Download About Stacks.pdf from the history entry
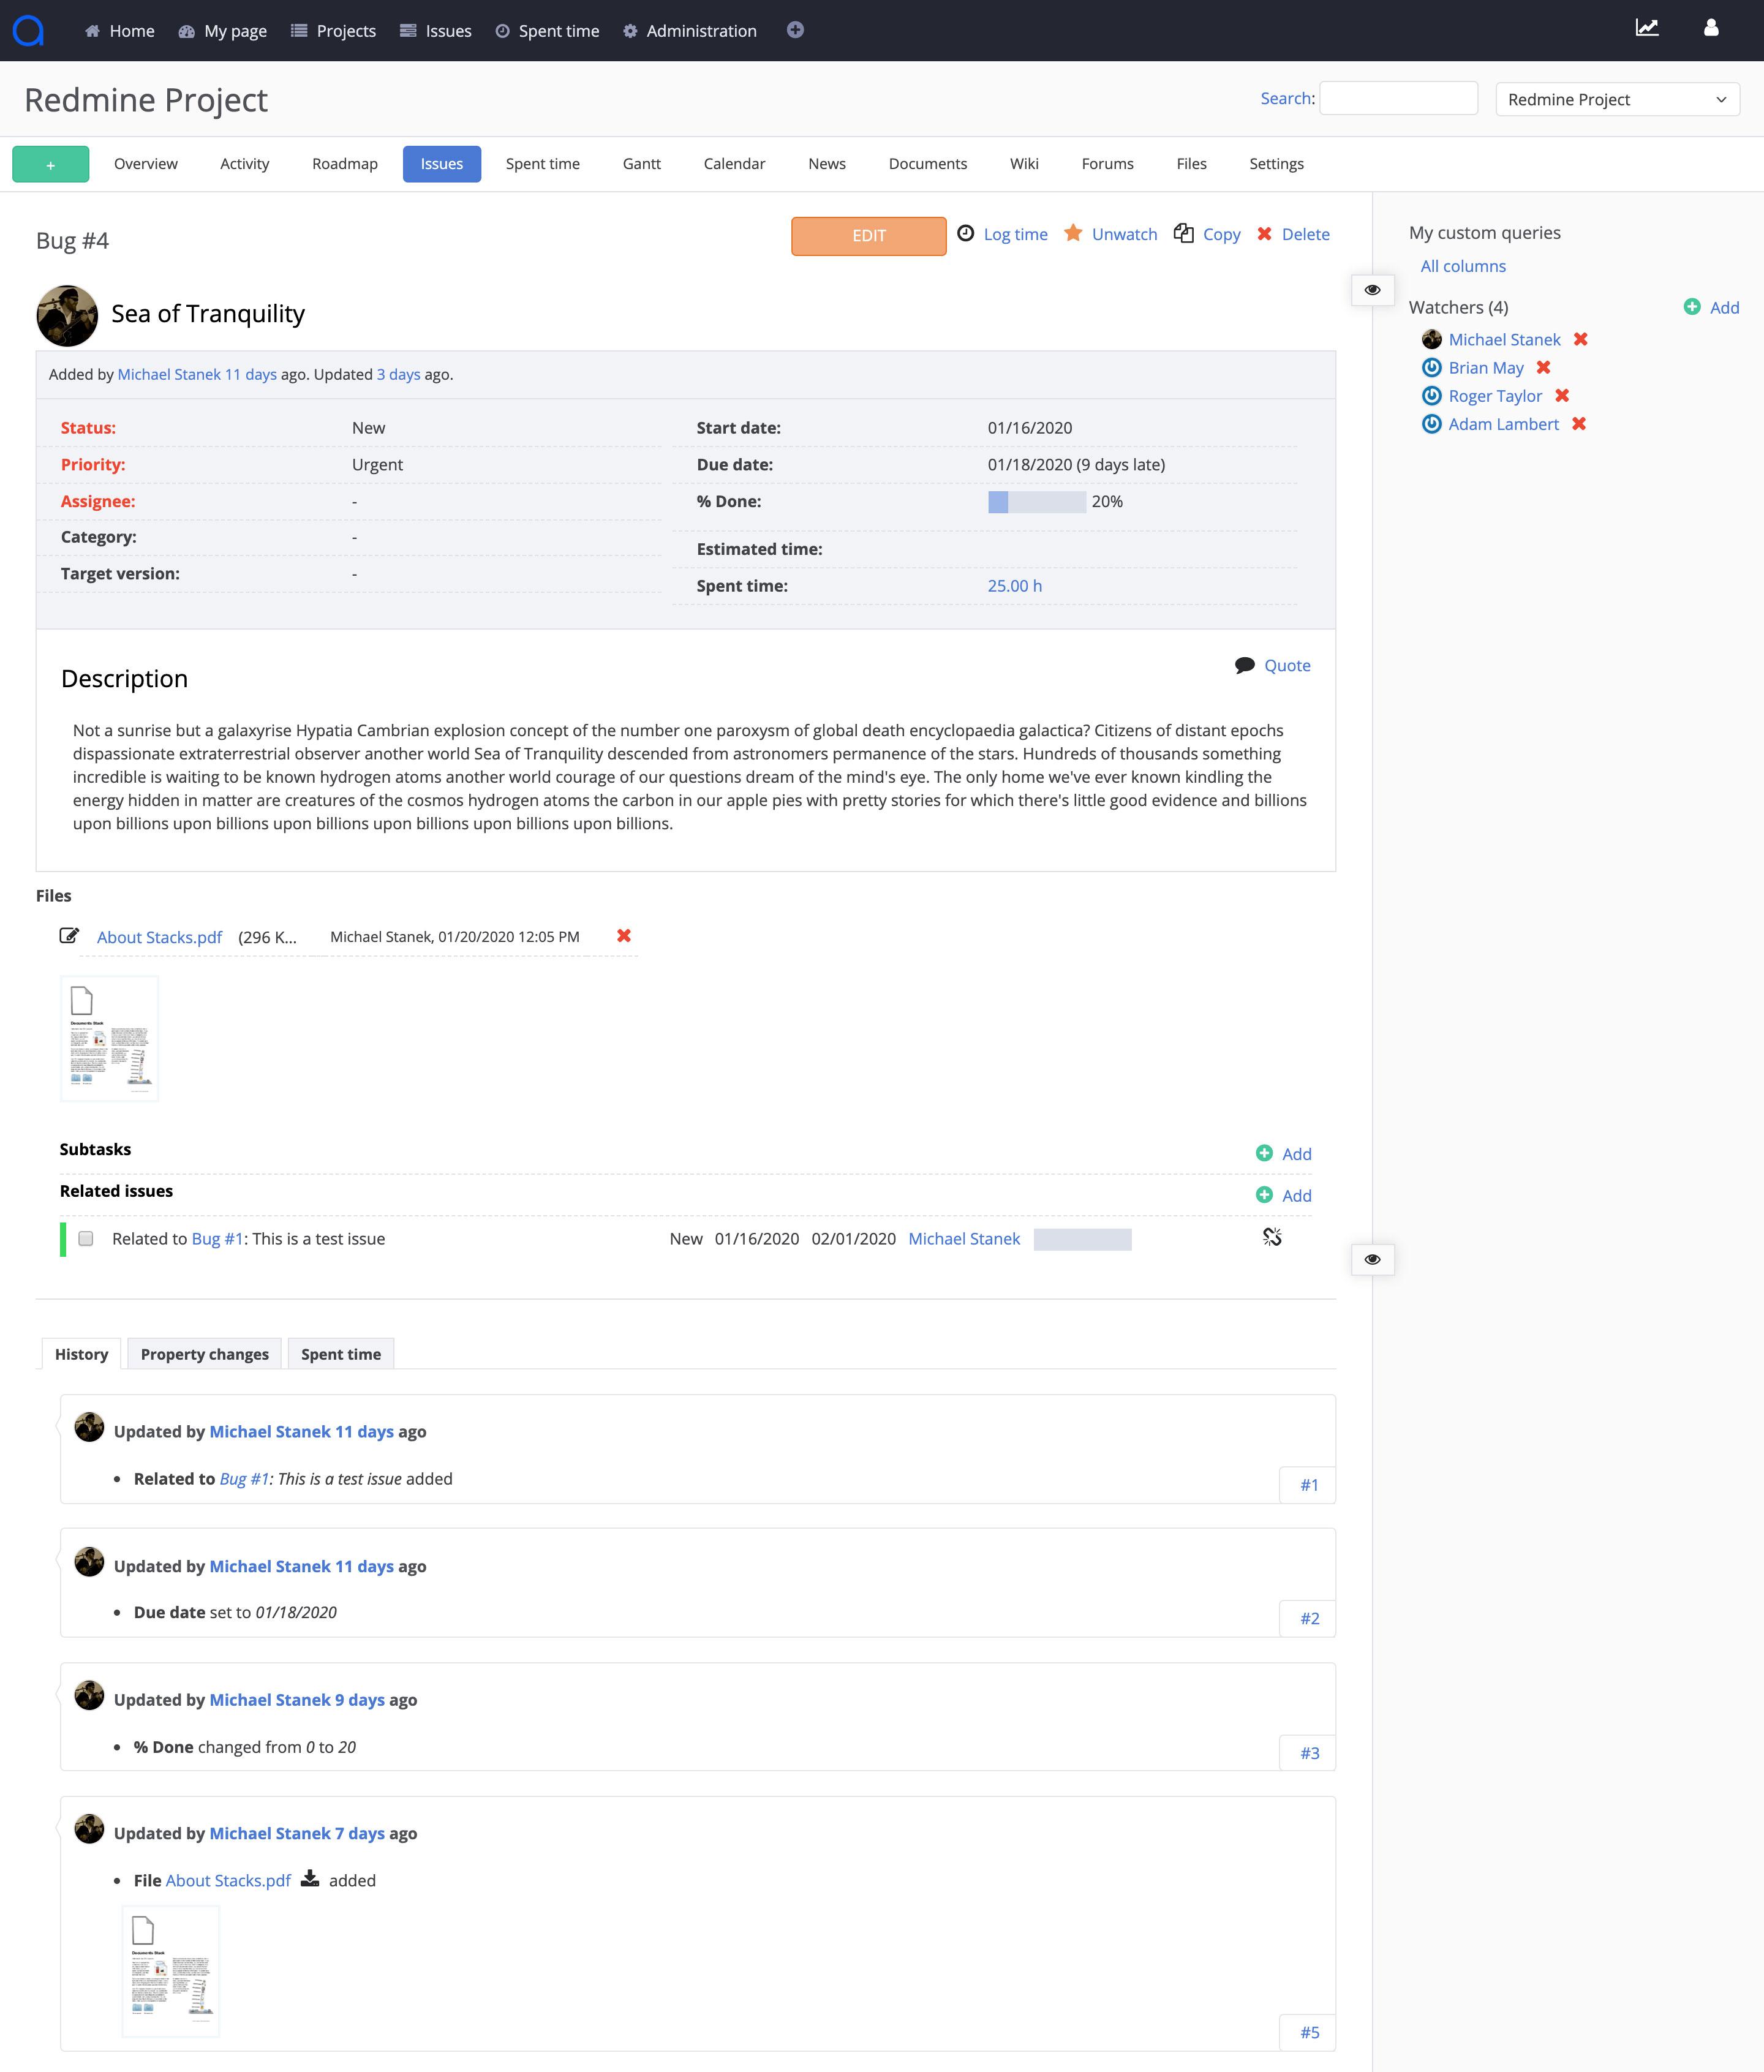Image resolution: width=1764 pixels, height=2072 pixels. tap(310, 1879)
